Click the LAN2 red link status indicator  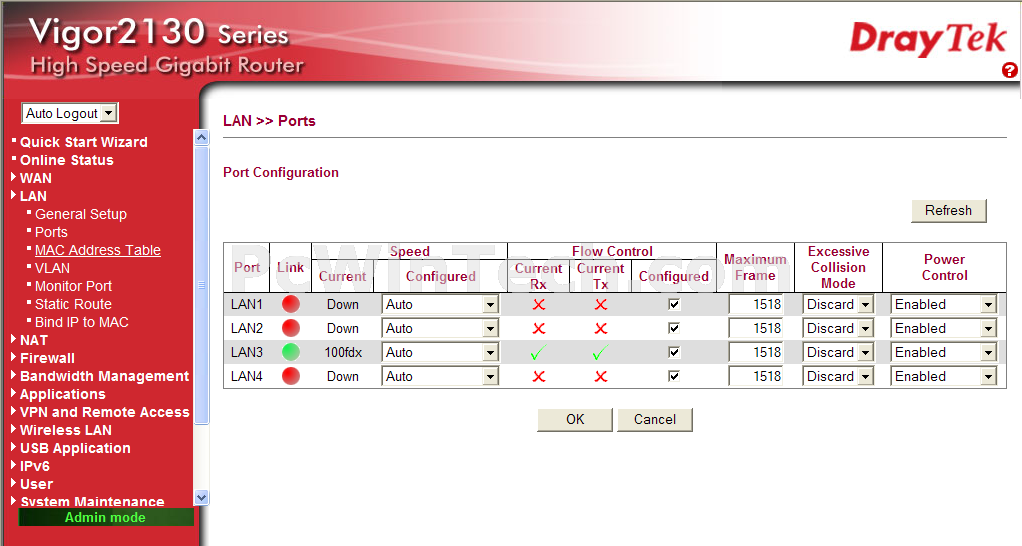click(x=291, y=328)
